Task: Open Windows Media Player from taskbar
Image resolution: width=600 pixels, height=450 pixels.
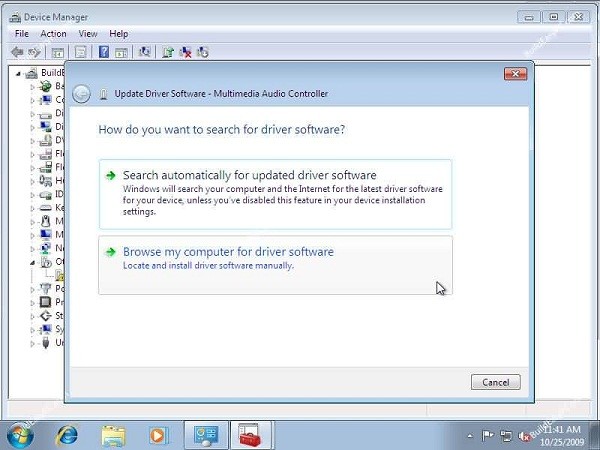Action: click(x=158, y=435)
